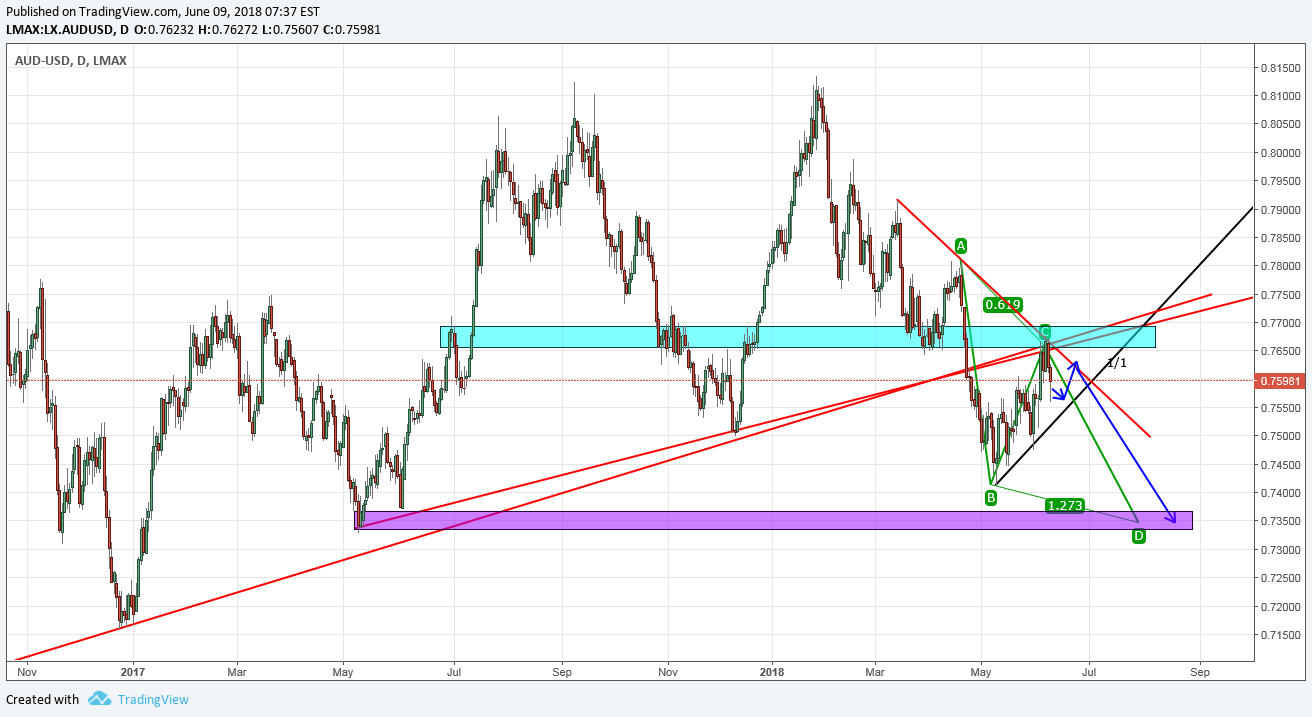Click the 0.77000 price axis label

pos(1280,323)
